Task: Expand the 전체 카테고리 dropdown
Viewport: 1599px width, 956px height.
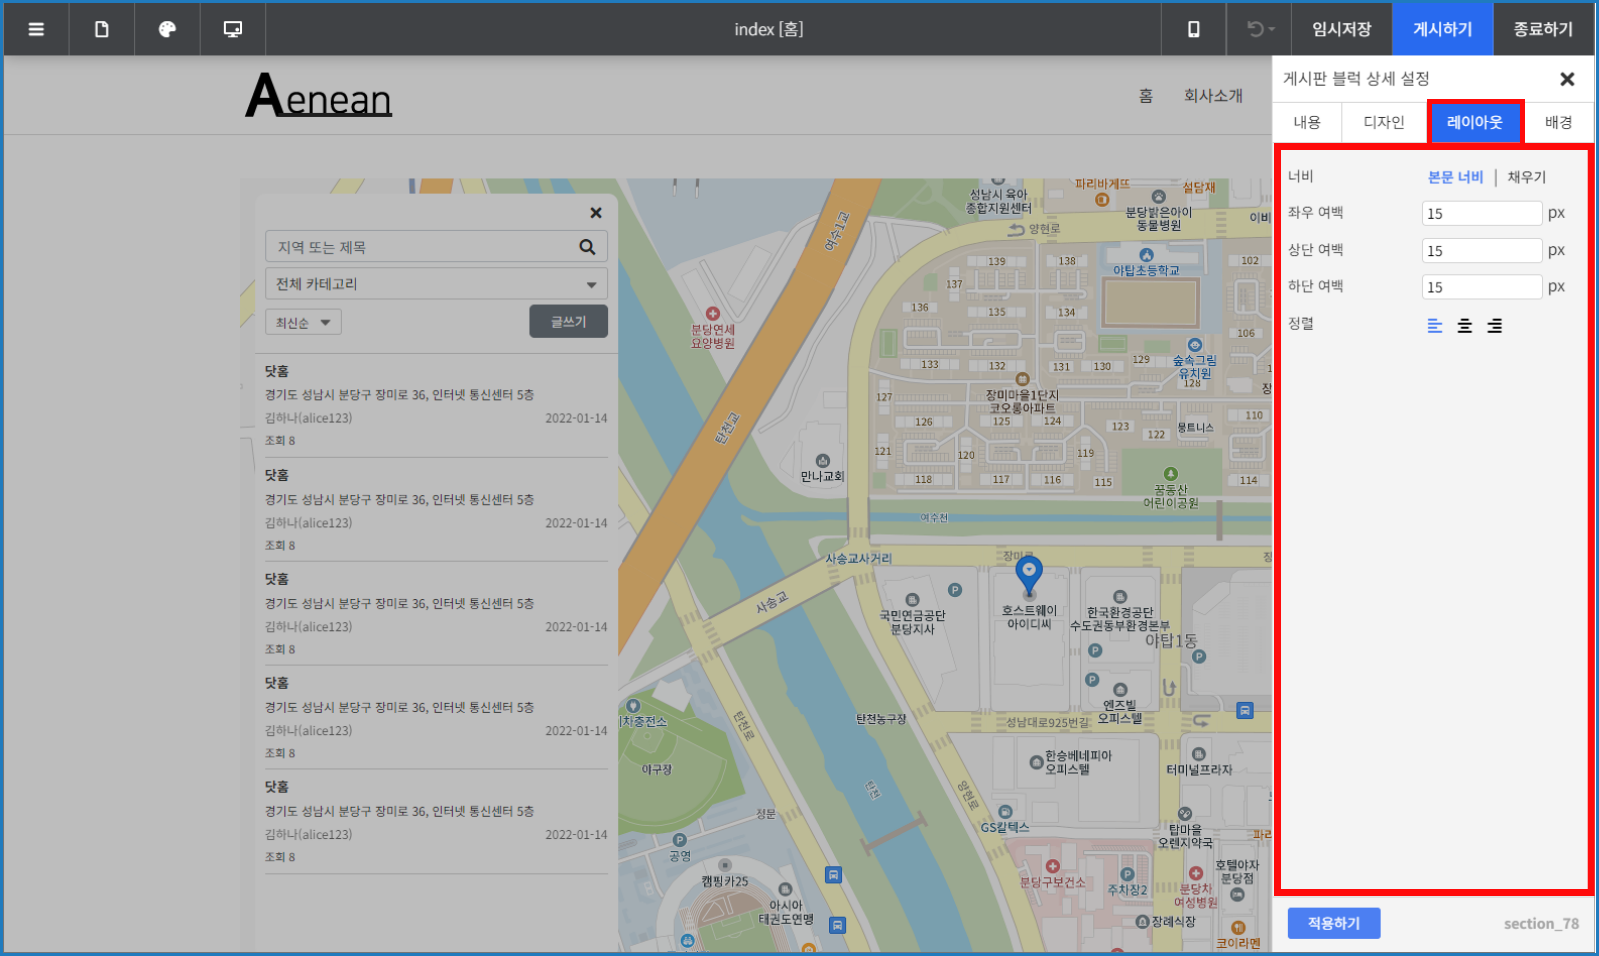Action: [x=436, y=284]
